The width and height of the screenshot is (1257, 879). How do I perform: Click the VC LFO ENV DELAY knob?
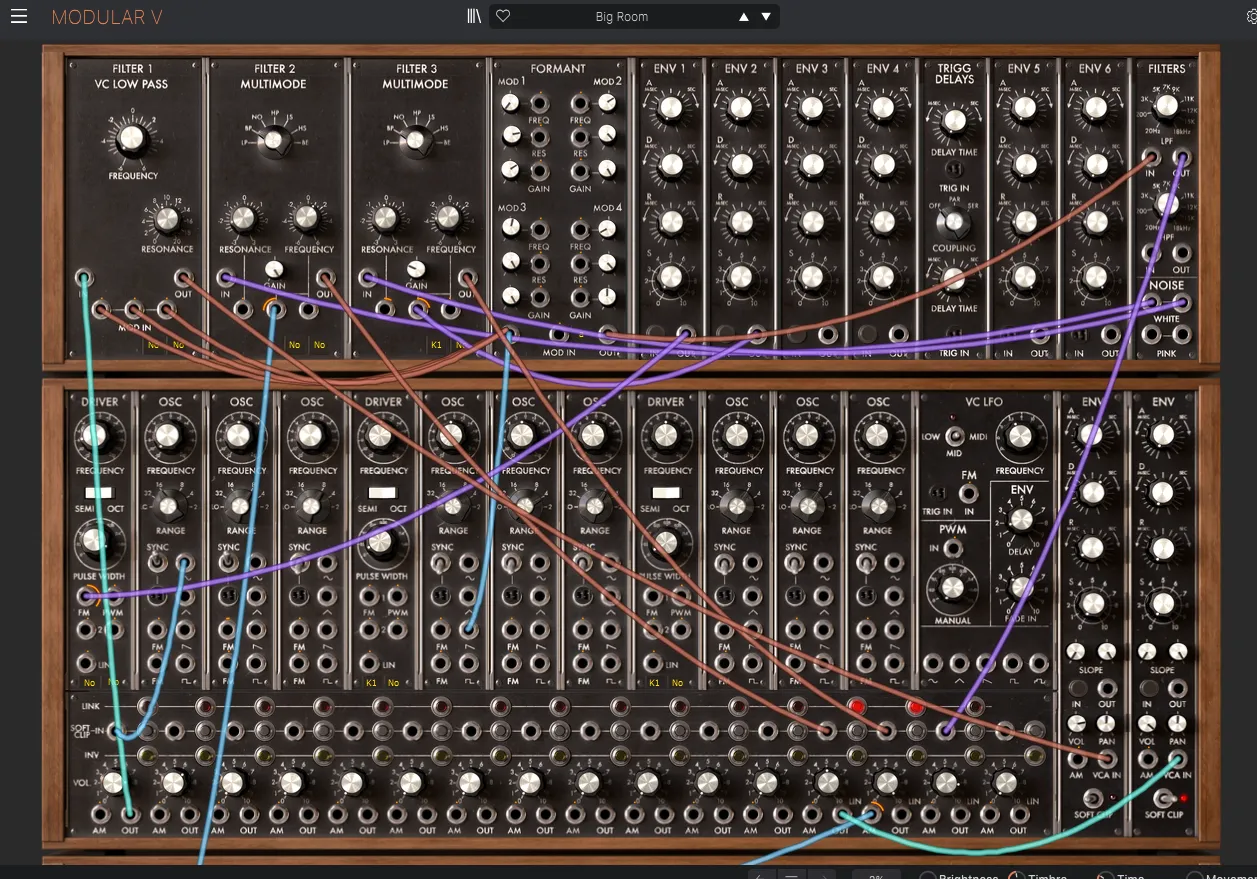click(1021, 519)
